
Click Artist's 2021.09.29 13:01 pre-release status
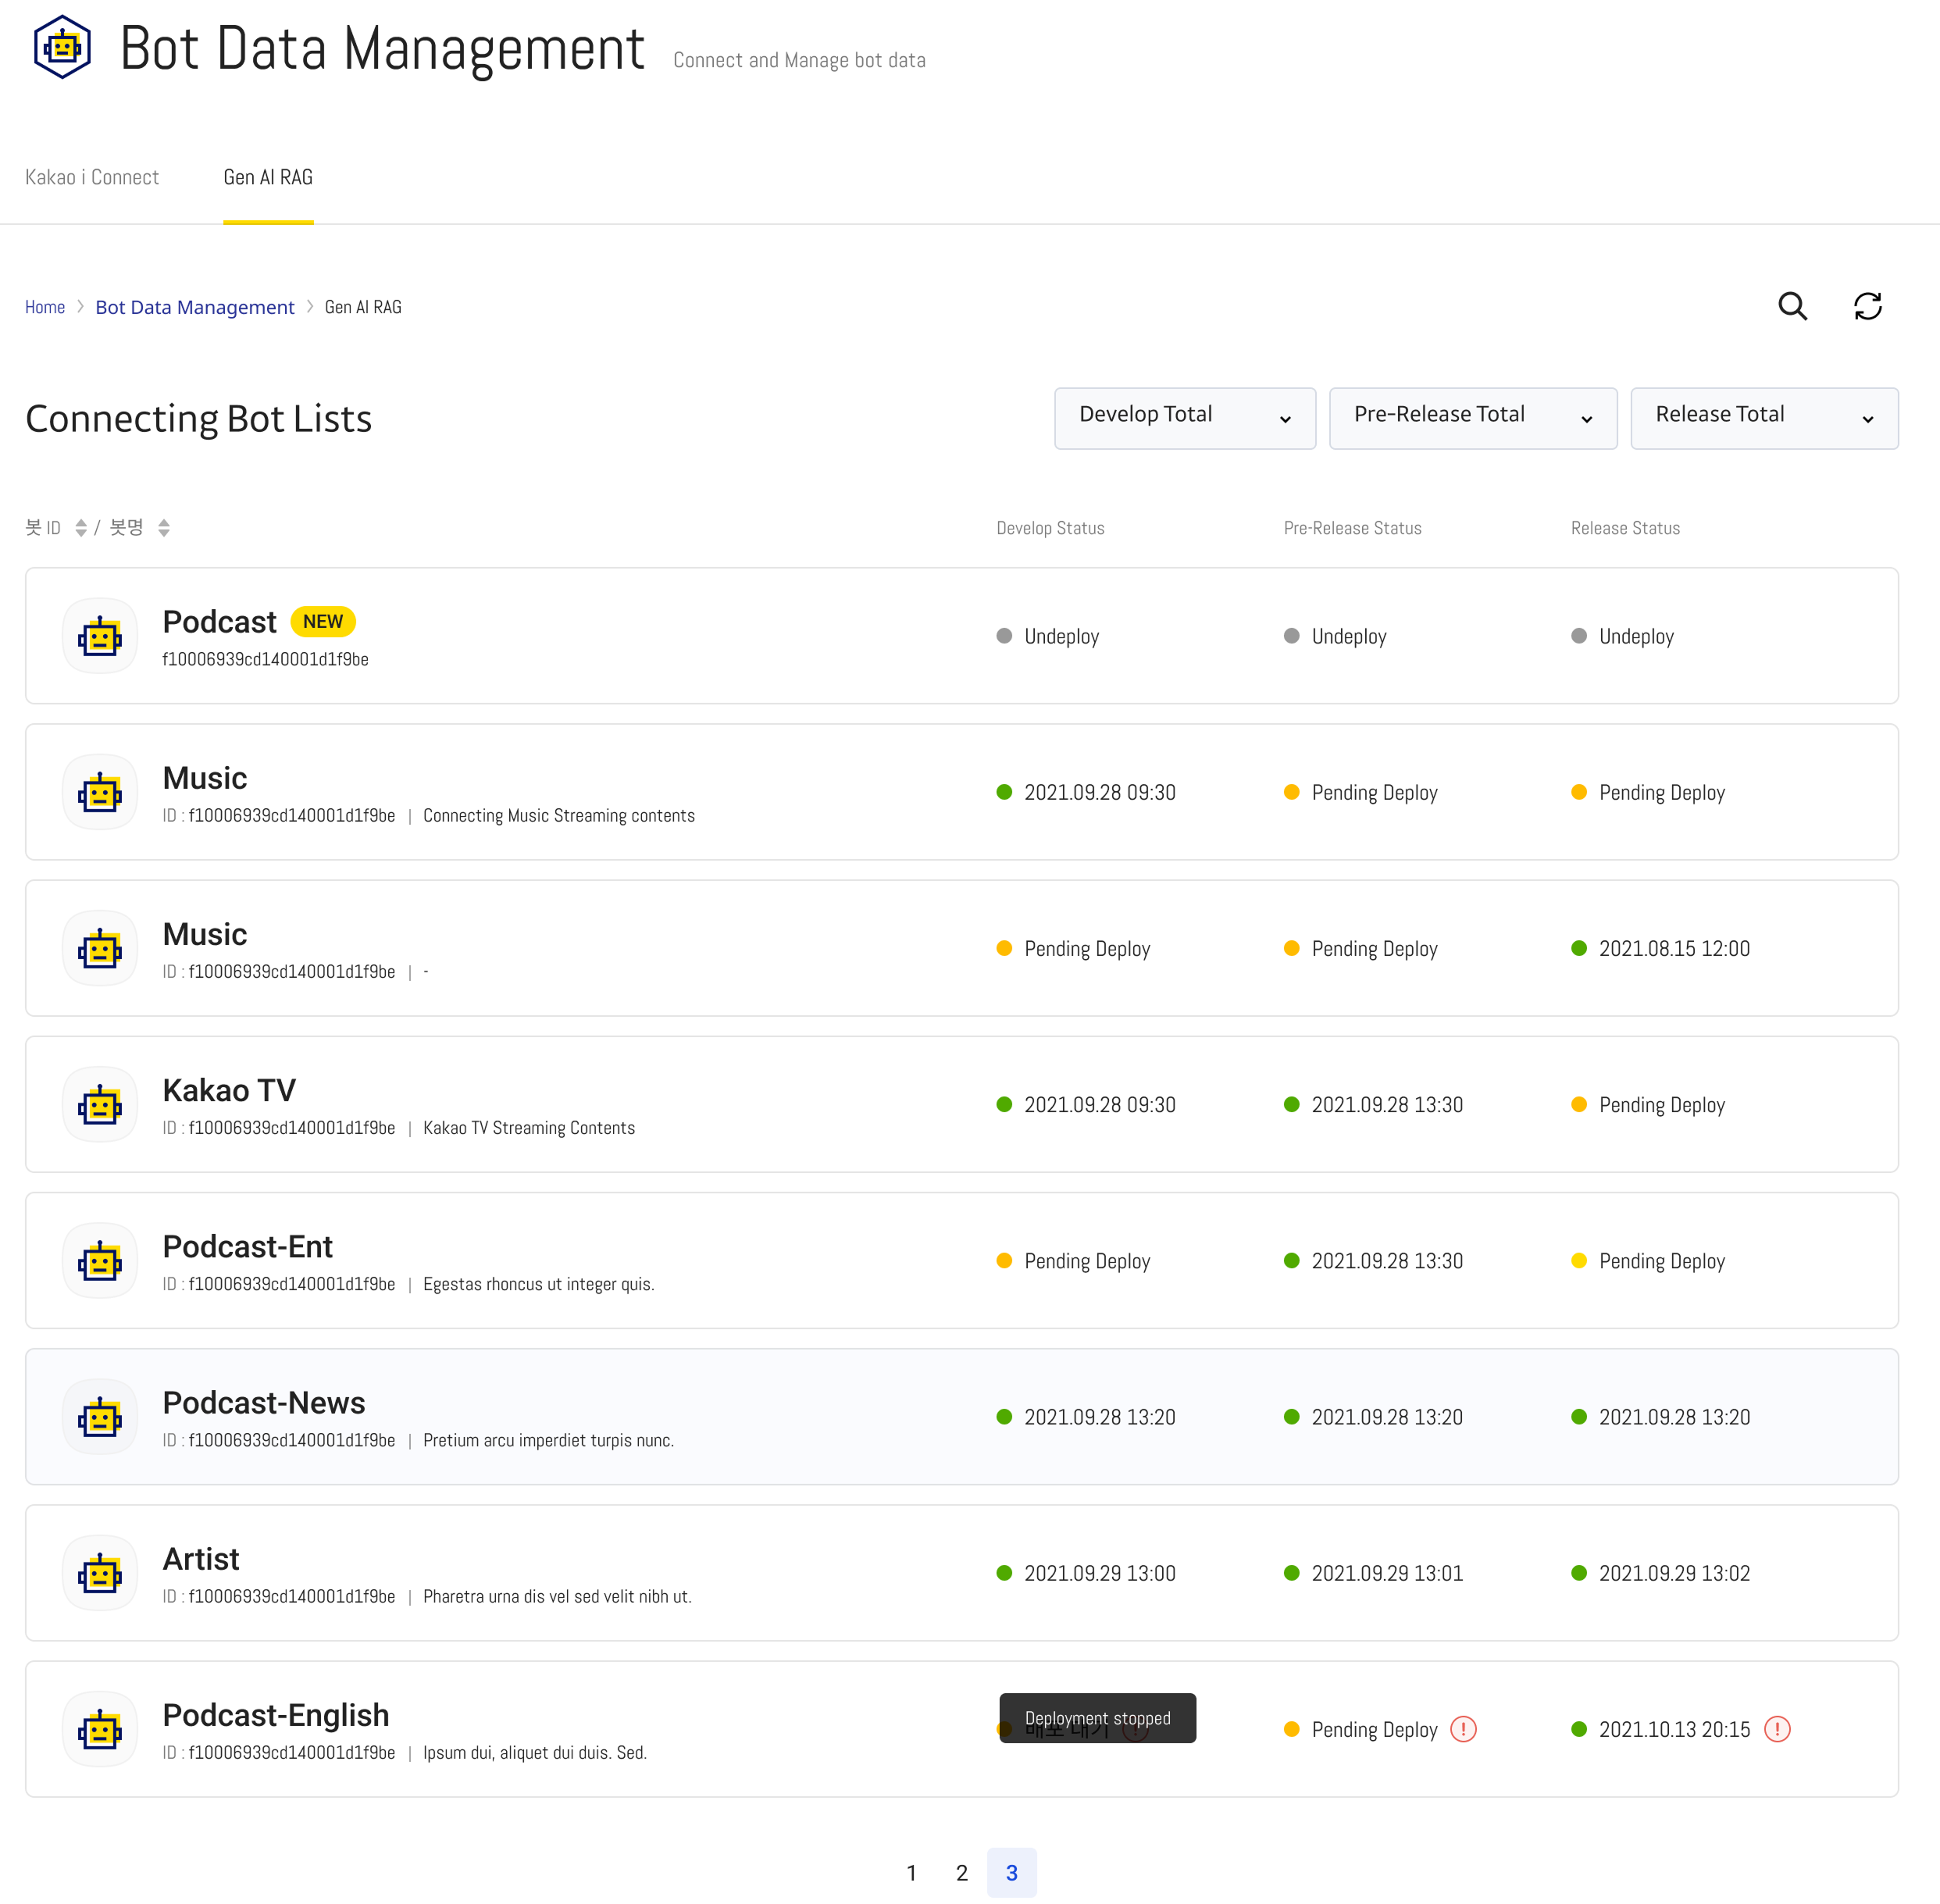(x=1373, y=1572)
